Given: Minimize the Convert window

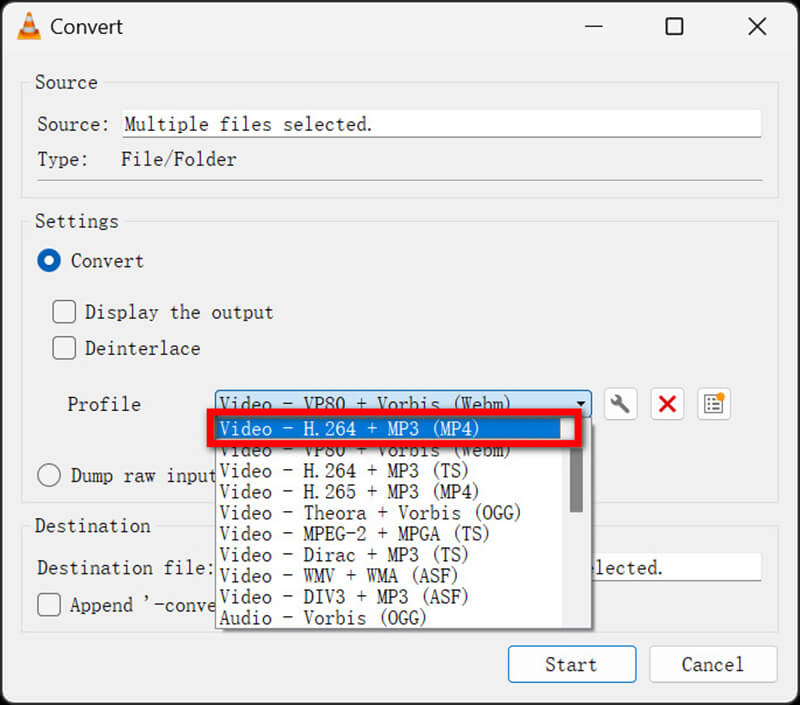Looking at the screenshot, I should click(594, 27).
